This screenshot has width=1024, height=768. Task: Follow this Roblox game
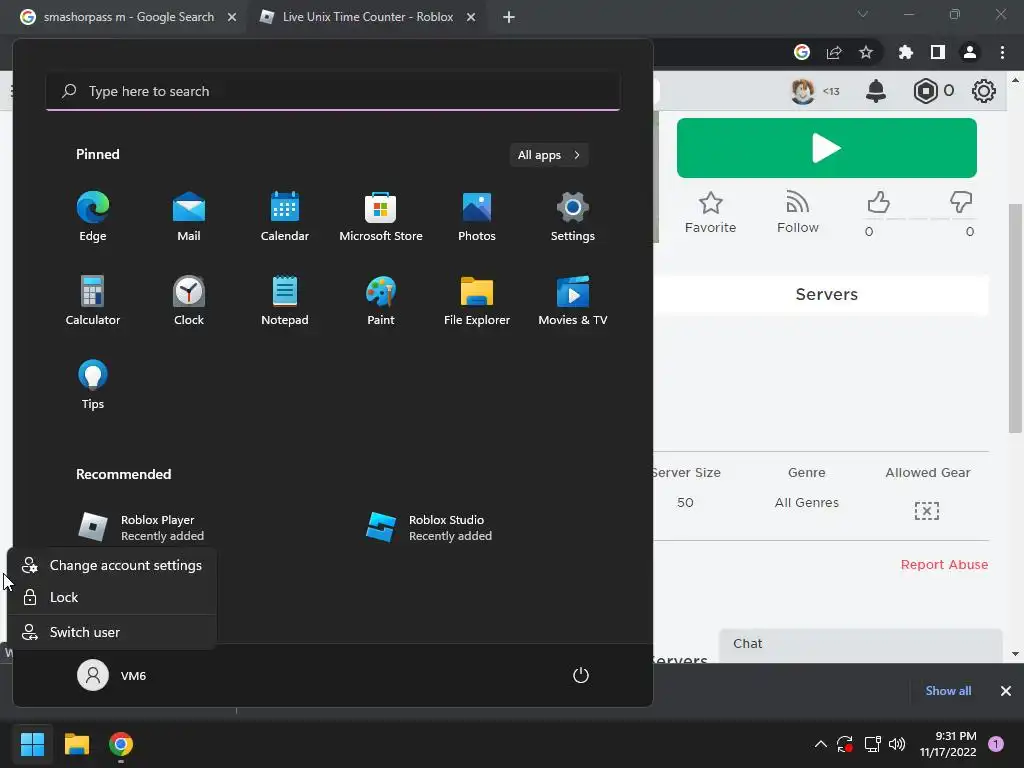pos(797,213)
